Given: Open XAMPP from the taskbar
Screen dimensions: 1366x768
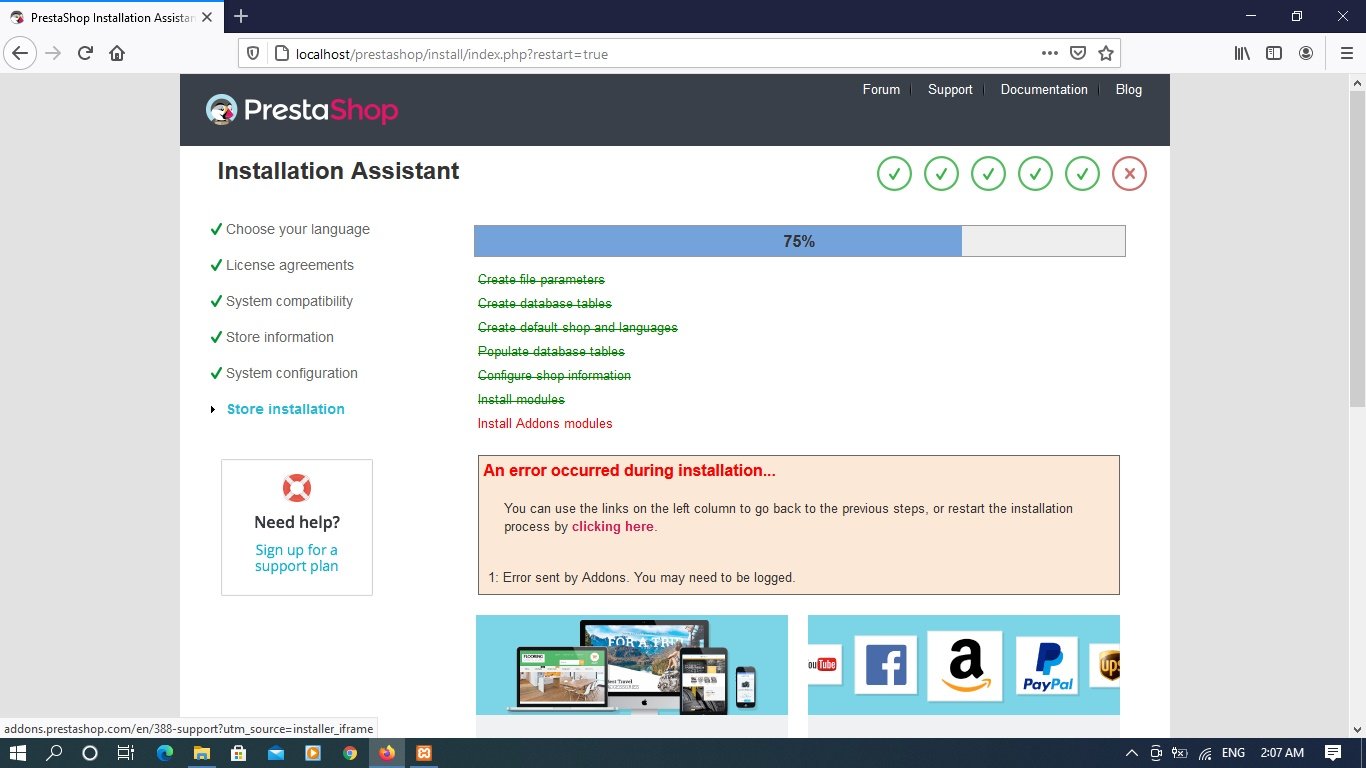Looking at the screenshot, I should pos(424,753).
